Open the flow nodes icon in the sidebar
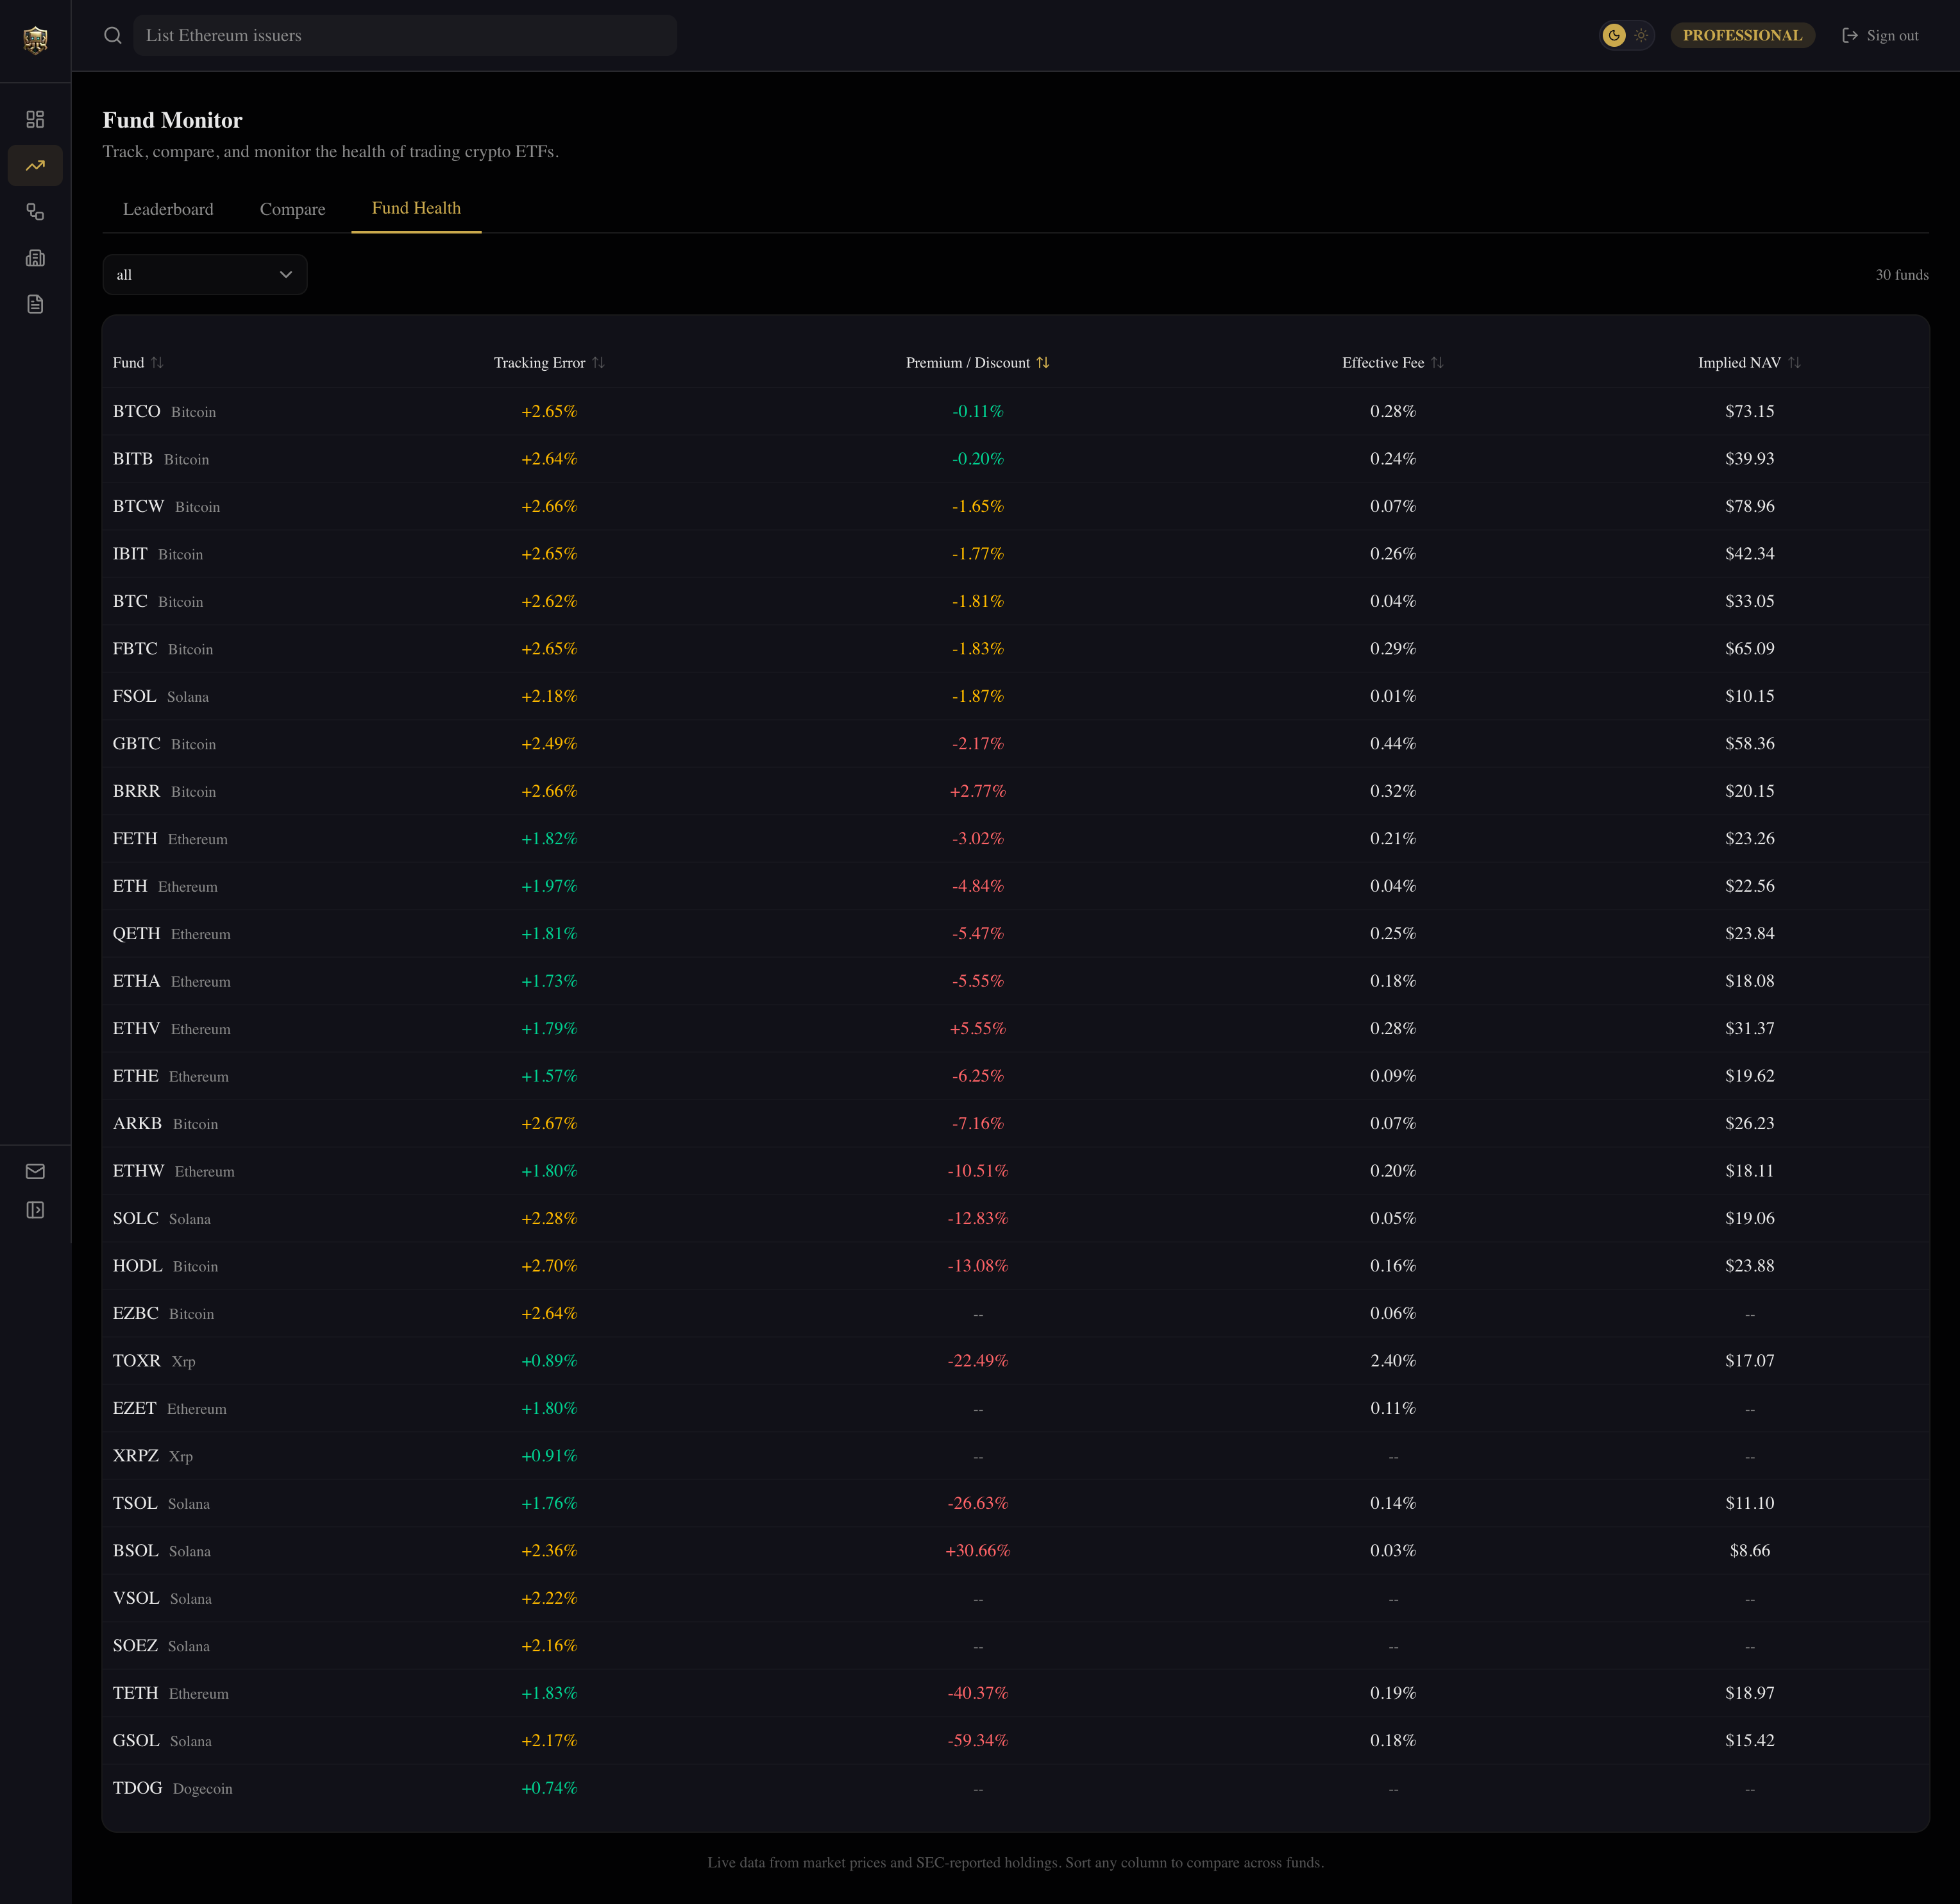Screen dimensions: 1960x1904 click(x=35, y=212)
